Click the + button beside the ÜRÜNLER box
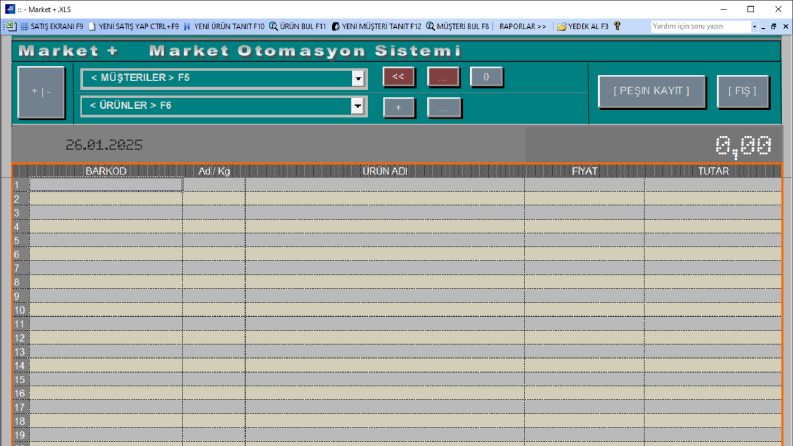Screen dimensions: 793x446 click(399, 108)
